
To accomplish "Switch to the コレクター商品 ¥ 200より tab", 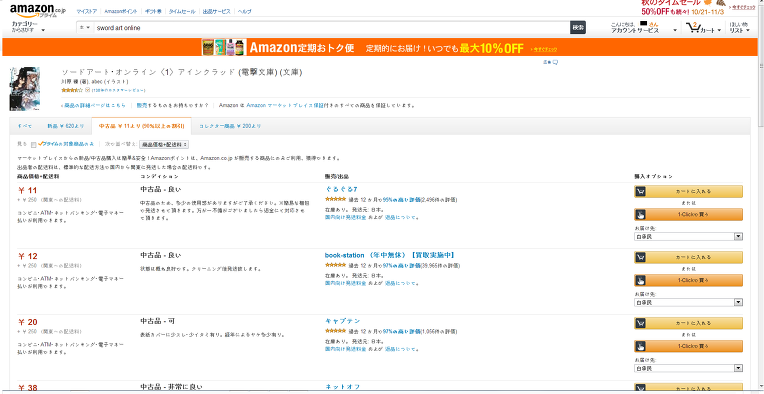I will pyautogui.click(x=230, y=126).
